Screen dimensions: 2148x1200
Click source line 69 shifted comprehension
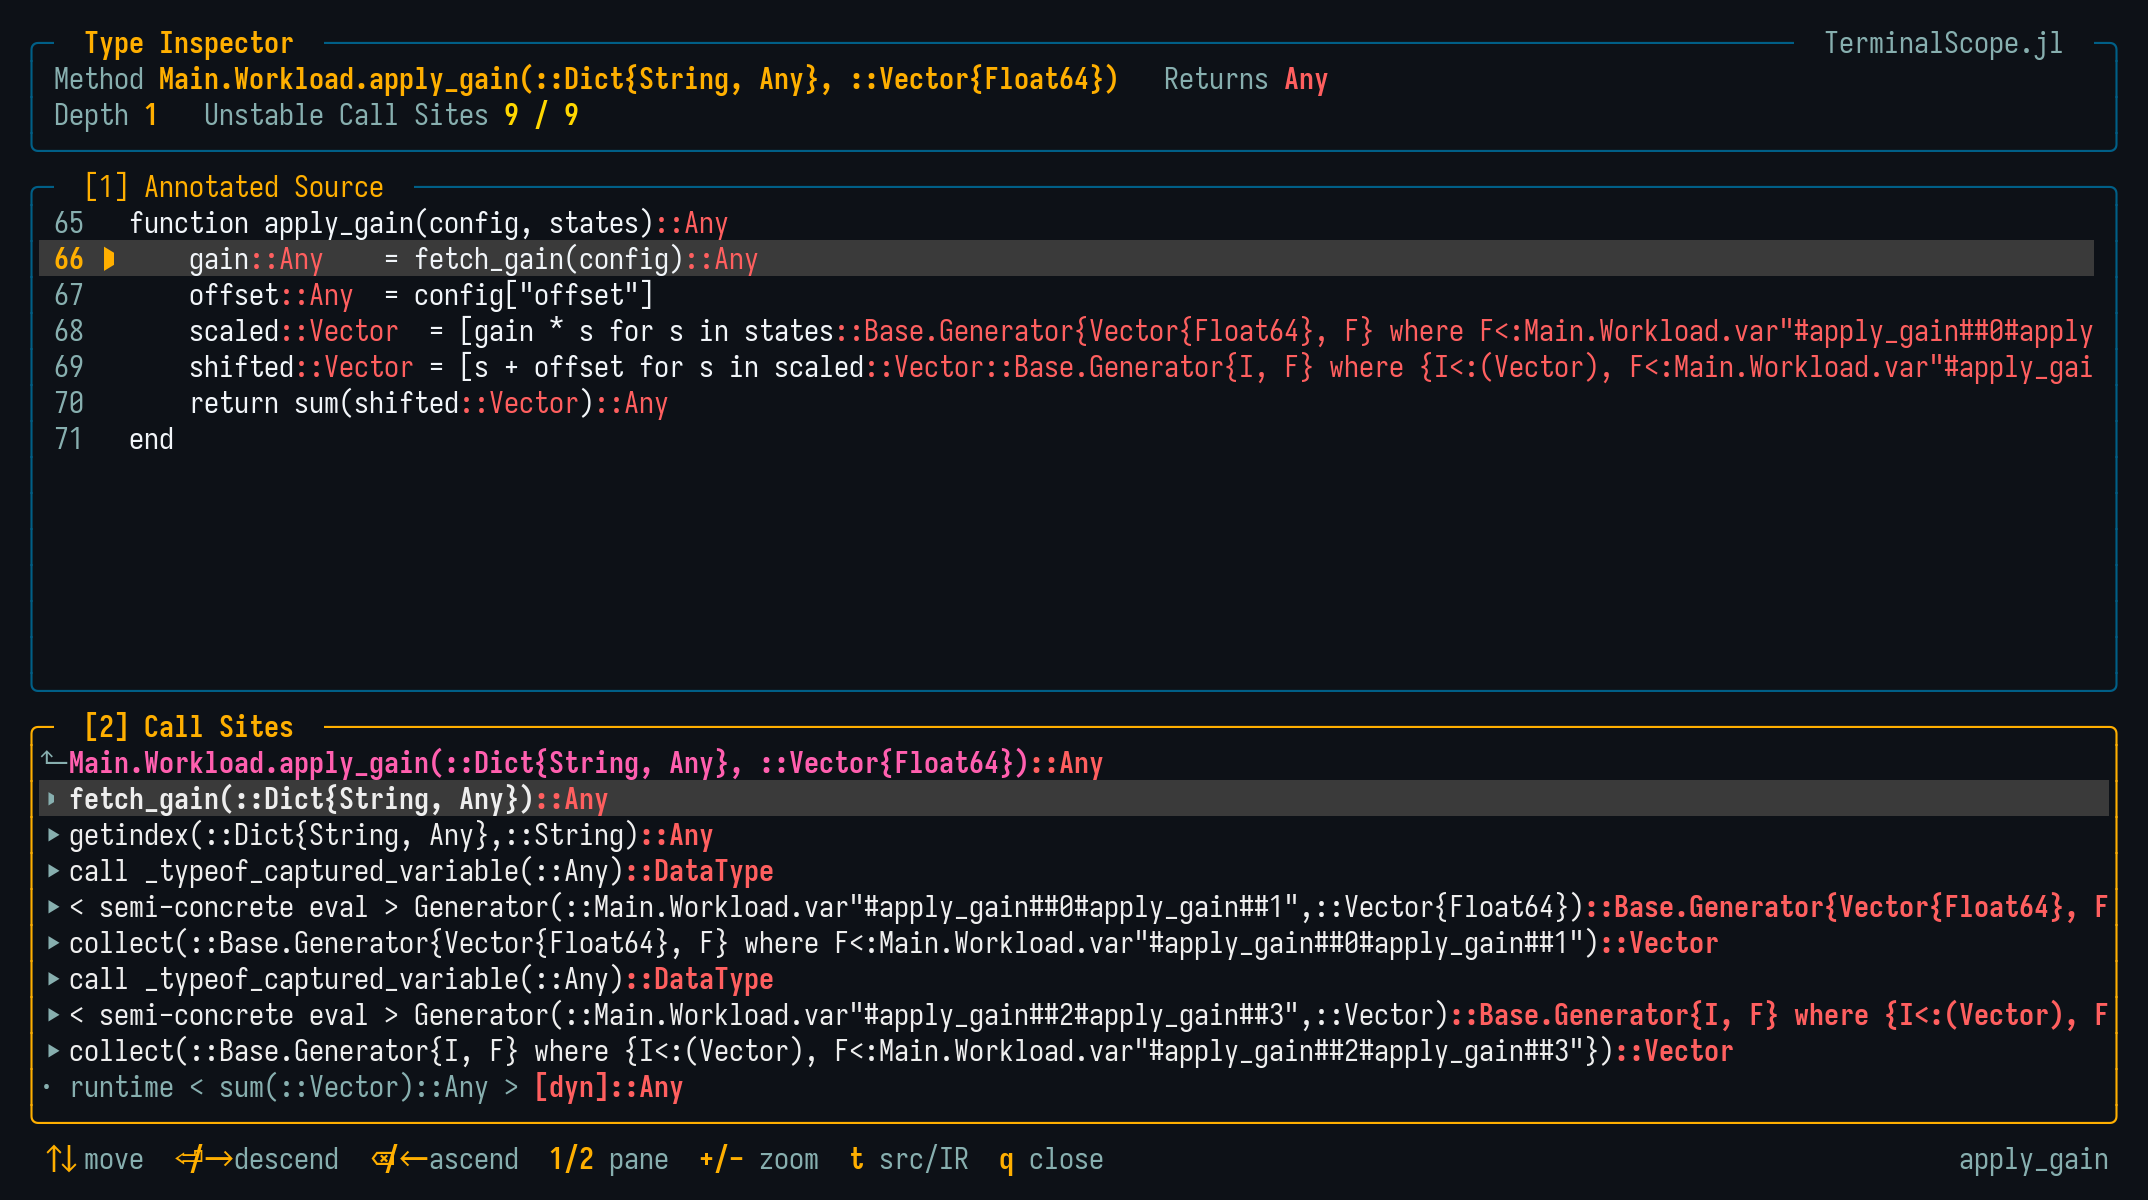tap(1066, 367)
